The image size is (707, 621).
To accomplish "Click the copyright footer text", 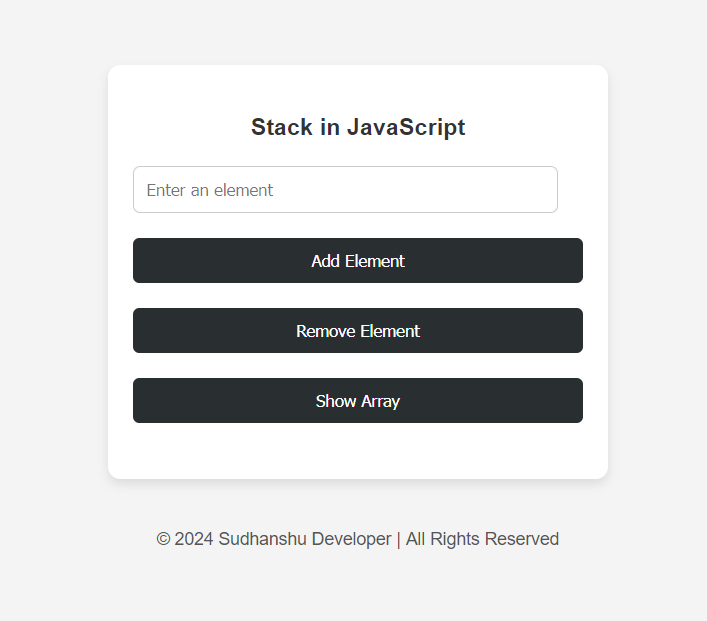I will [x=358, y=539].
